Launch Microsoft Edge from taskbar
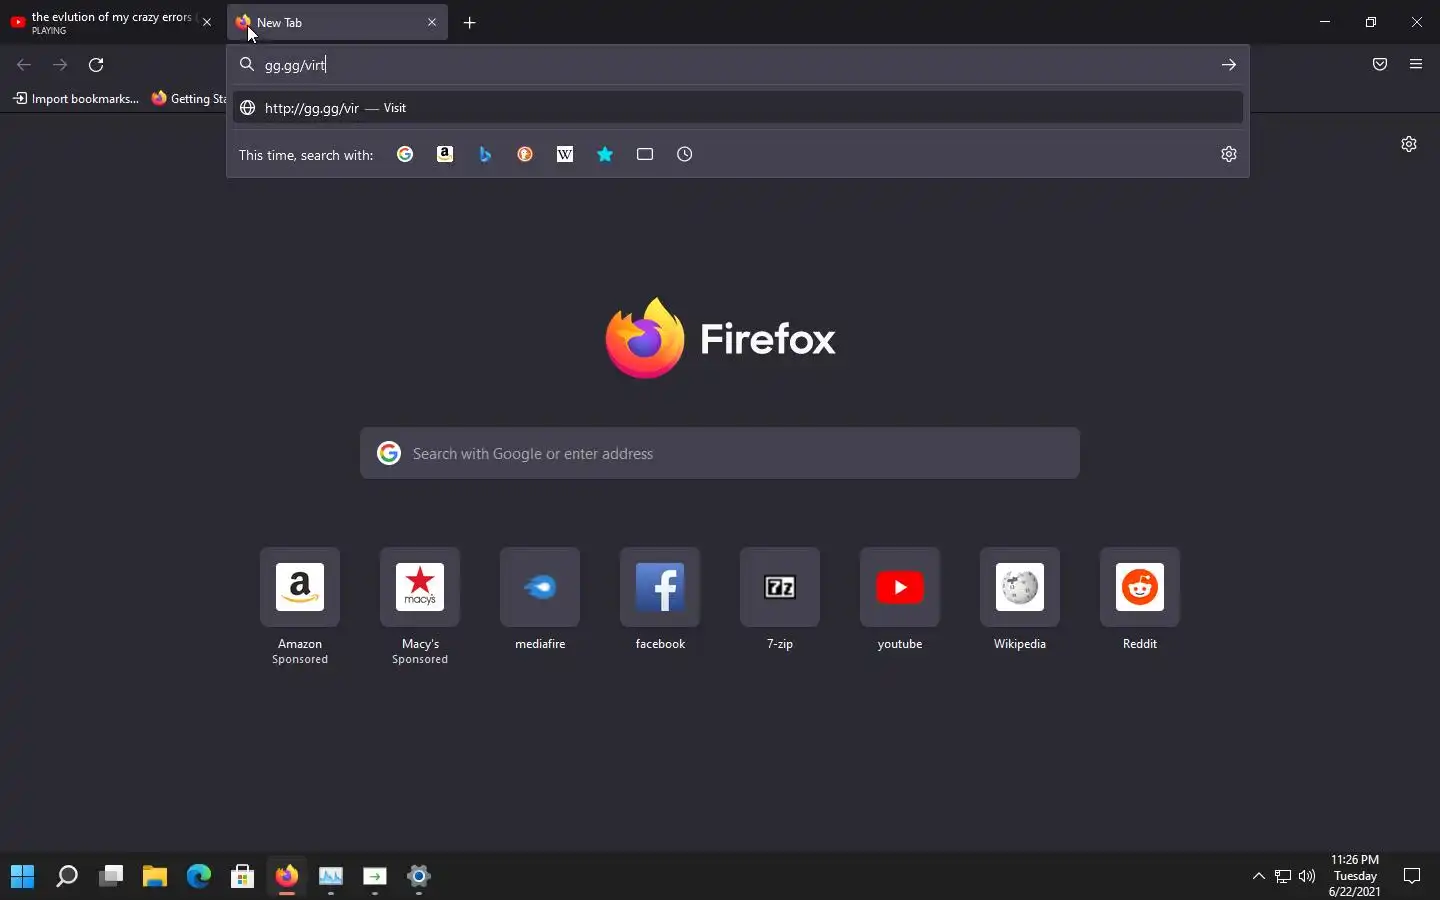 (x=199, y=877)
